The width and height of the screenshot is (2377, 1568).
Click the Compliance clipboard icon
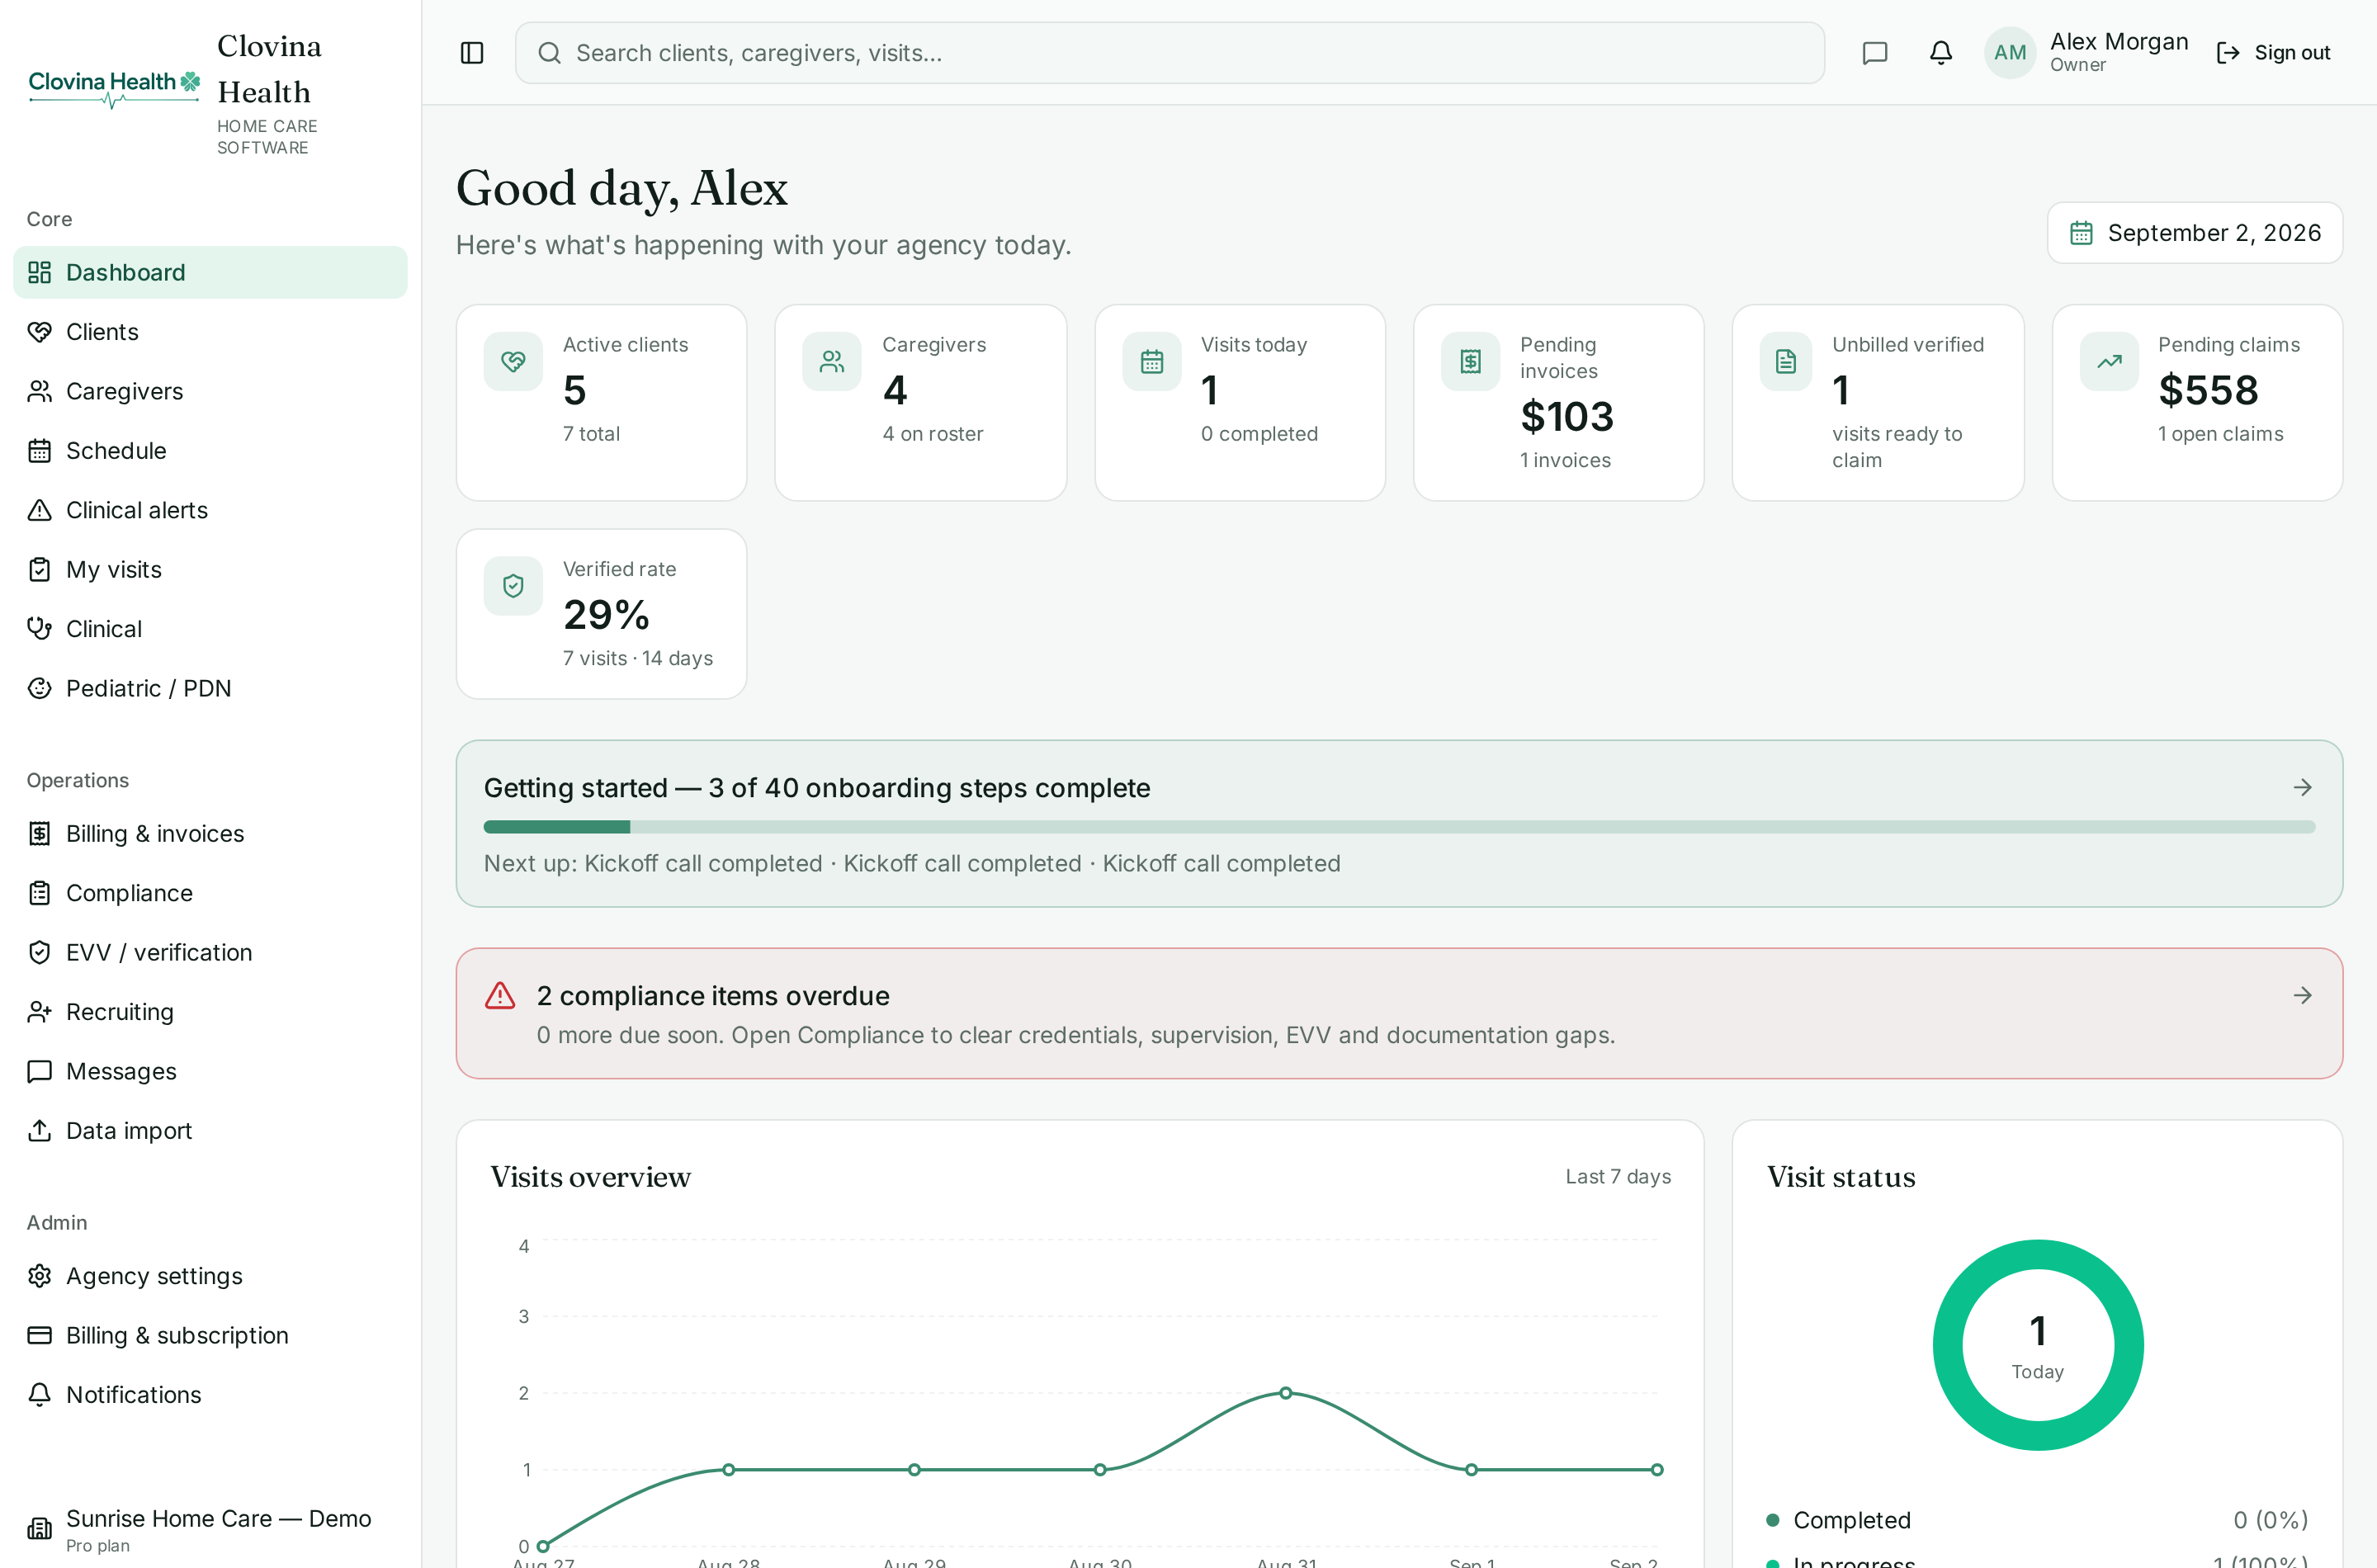pos(39,893)
